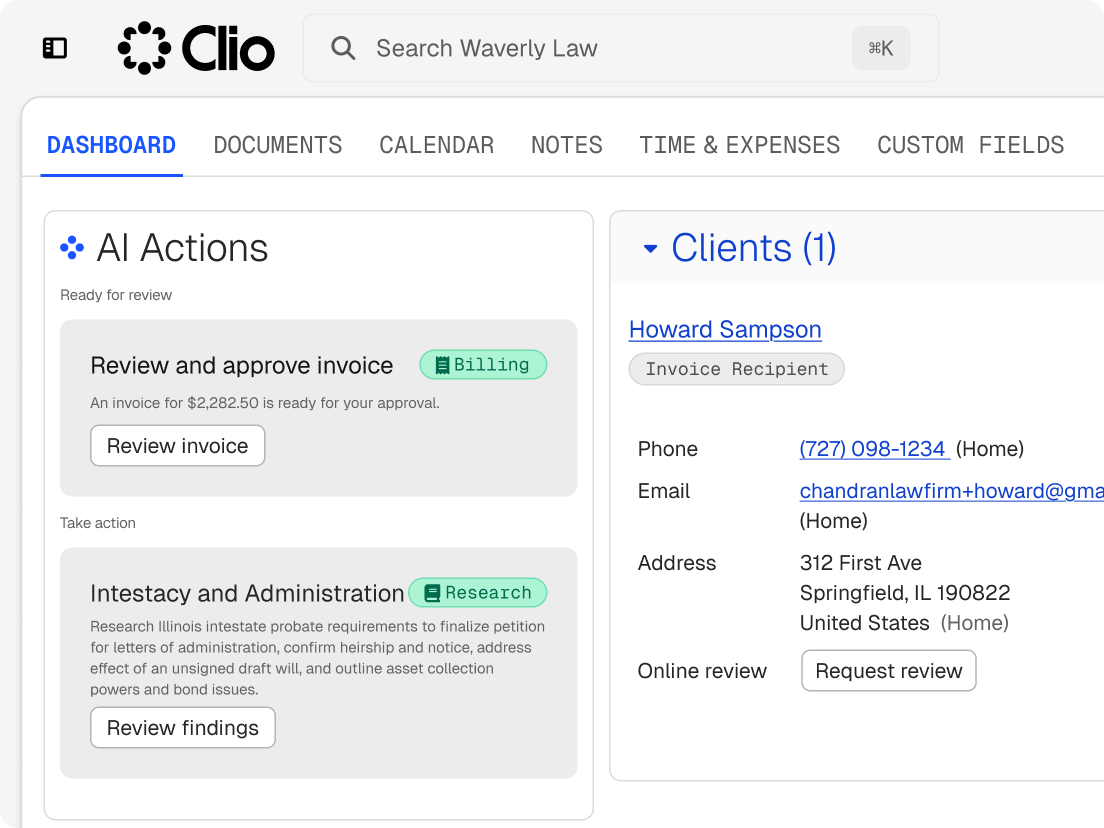Viewport: 1104px width, 828px height.
Task: Go to Time & Expenses tab
Action: (739, 145)
